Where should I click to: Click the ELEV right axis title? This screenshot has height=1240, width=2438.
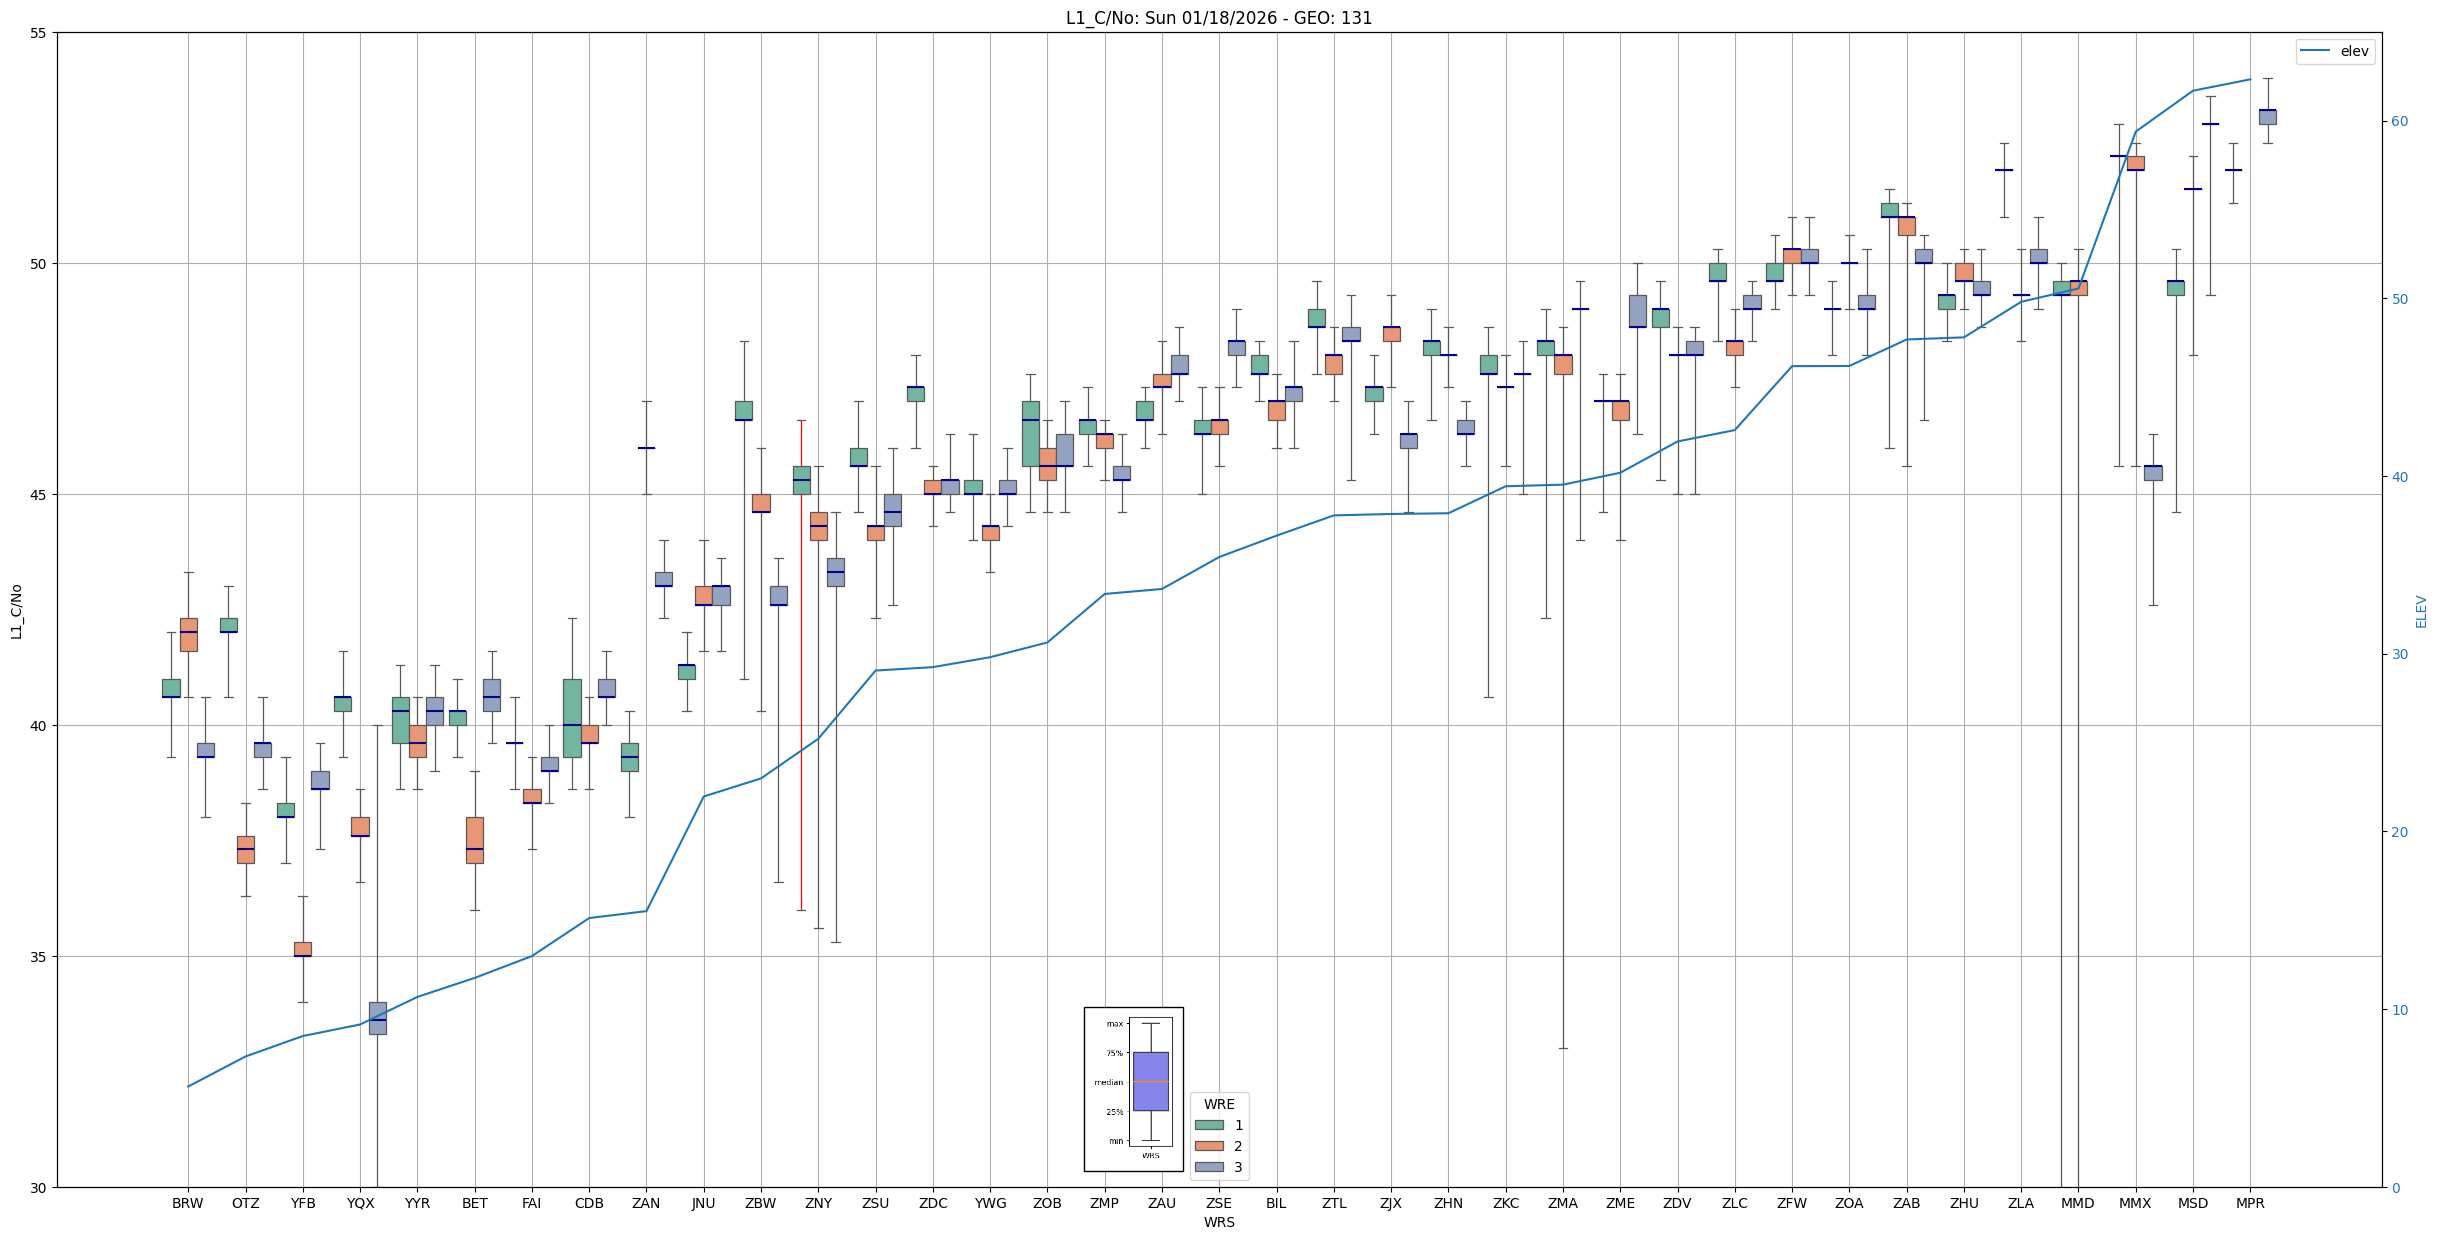click(x=2421, y=611)
